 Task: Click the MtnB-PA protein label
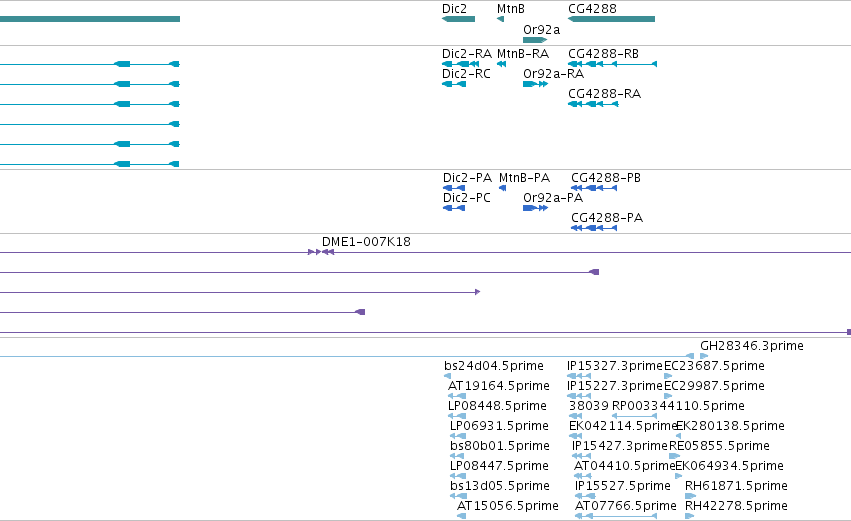(x=524, y=178)
